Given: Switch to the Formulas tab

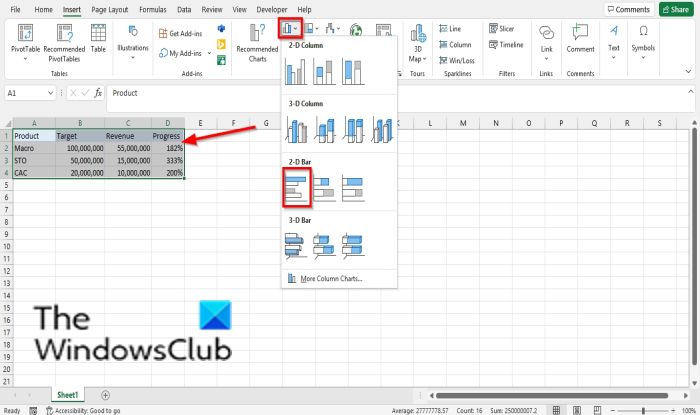Looking at the screenshot, I should [x=153, y=9].
